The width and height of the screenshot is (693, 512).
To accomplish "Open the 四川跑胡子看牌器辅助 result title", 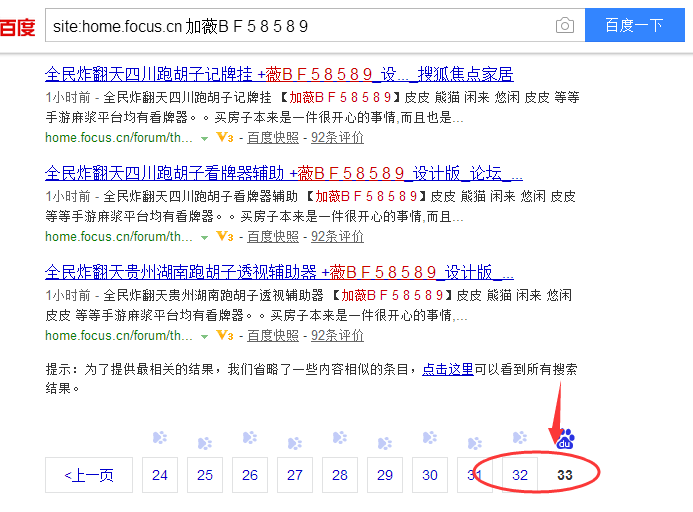I will point(284,173).
